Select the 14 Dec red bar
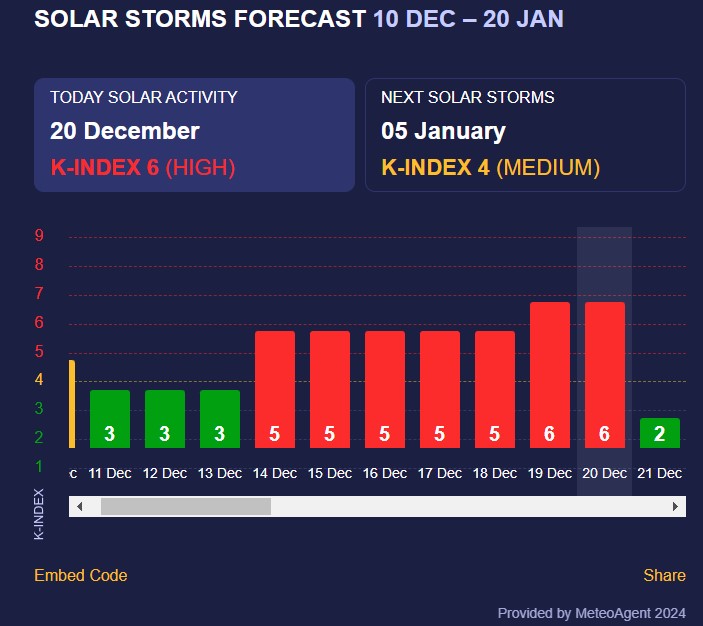Image resolution: width=703 pixels, height=626 pixels. tap(275, 390)
